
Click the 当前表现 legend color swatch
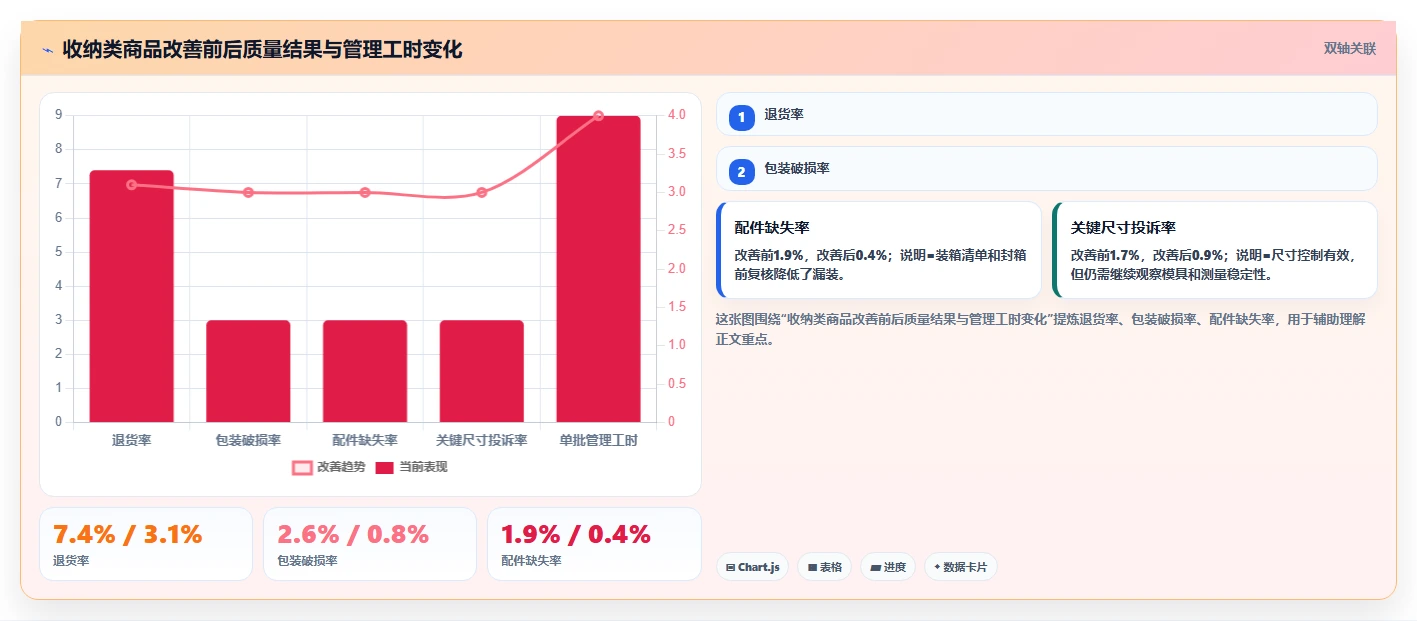tap(385, 467)
